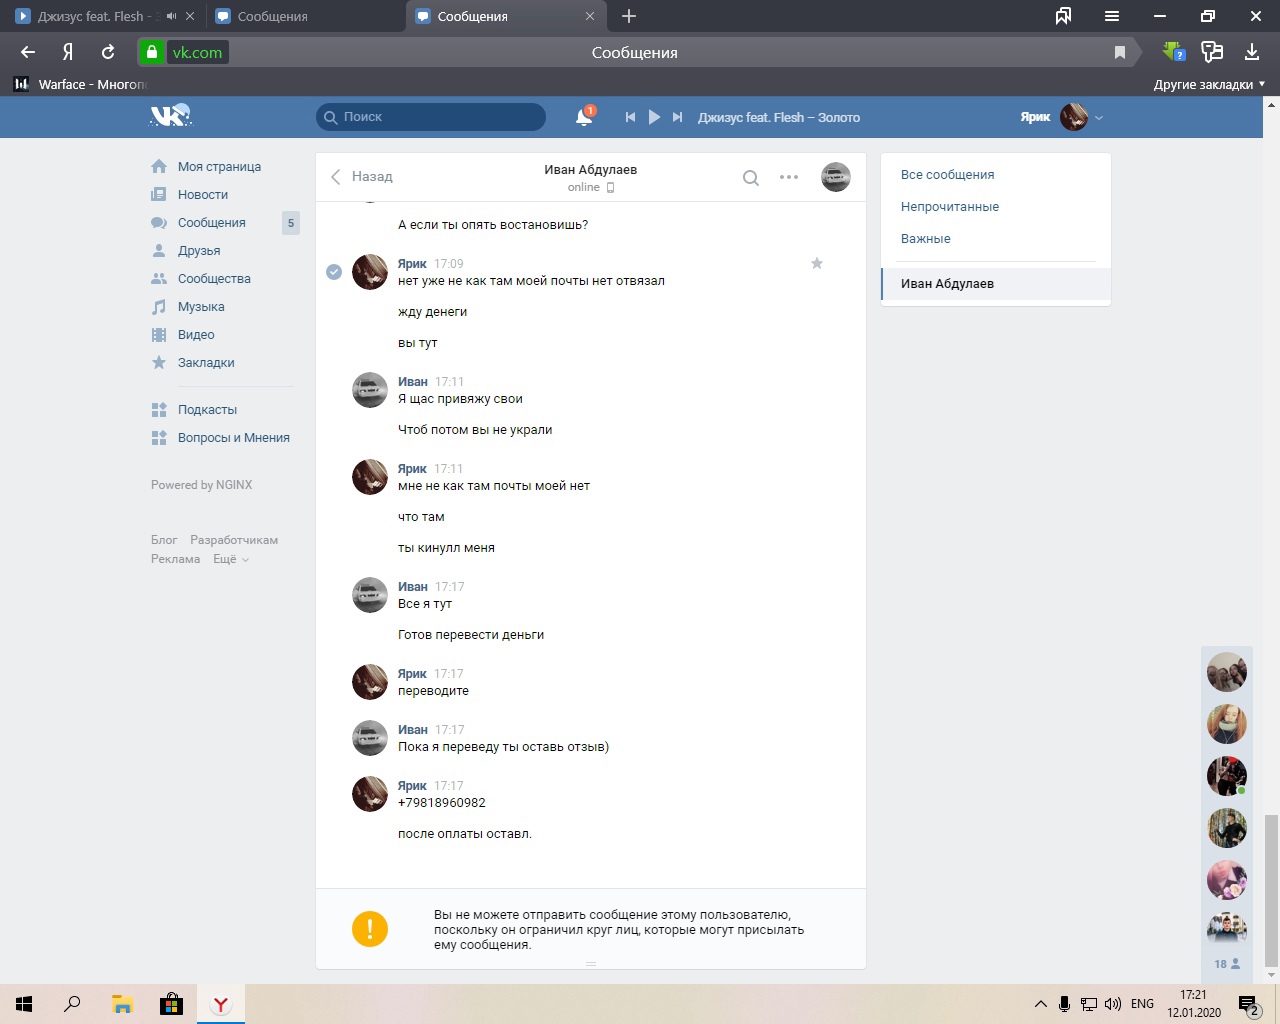Click the VK notifications bell icon
1280x1024 pixels.
pyautogui.click(x=584, y=117)
